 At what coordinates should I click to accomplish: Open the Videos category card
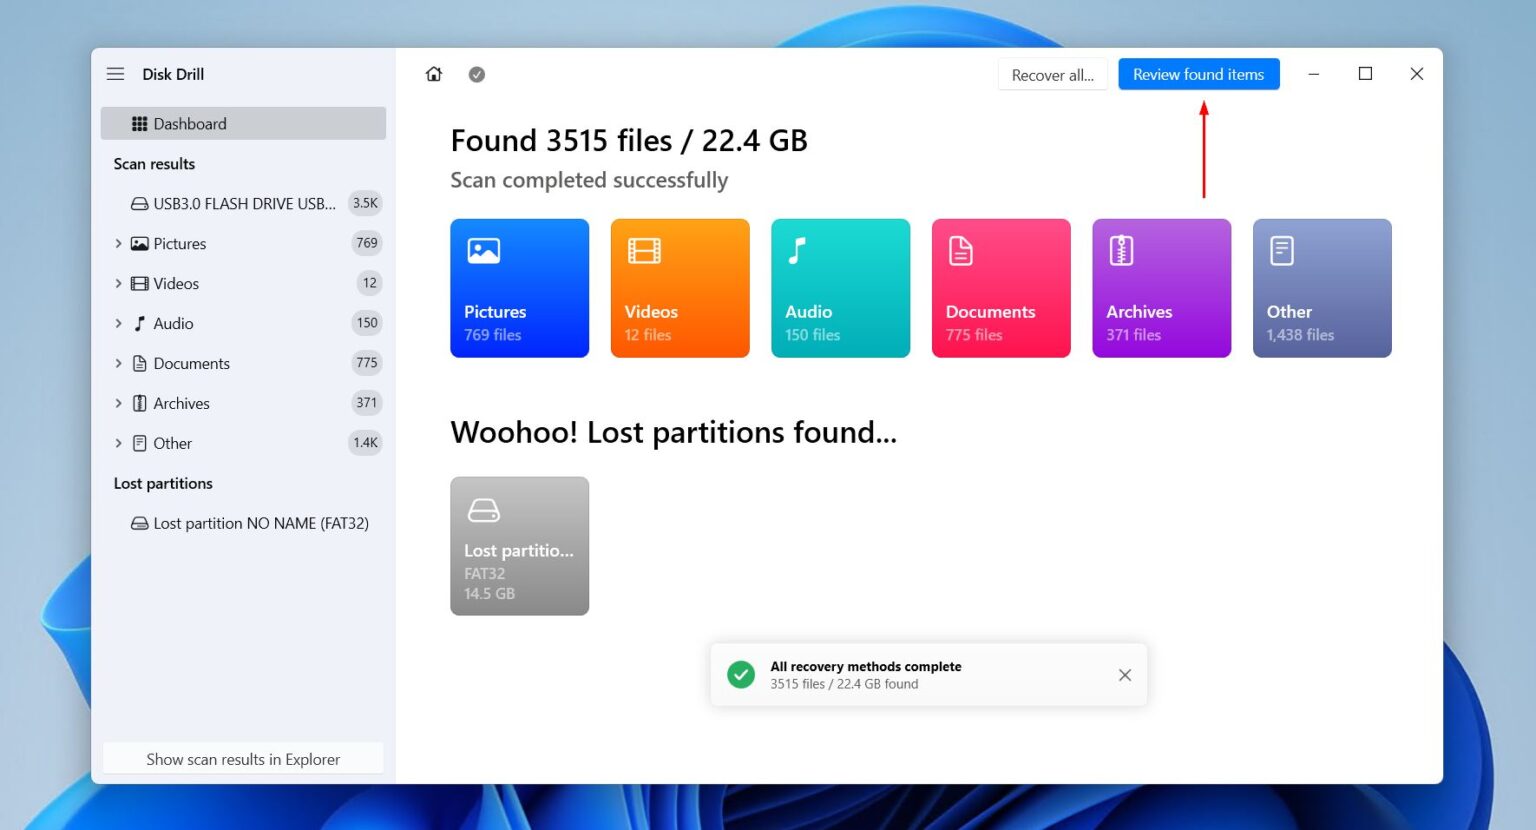click(680, 288)
